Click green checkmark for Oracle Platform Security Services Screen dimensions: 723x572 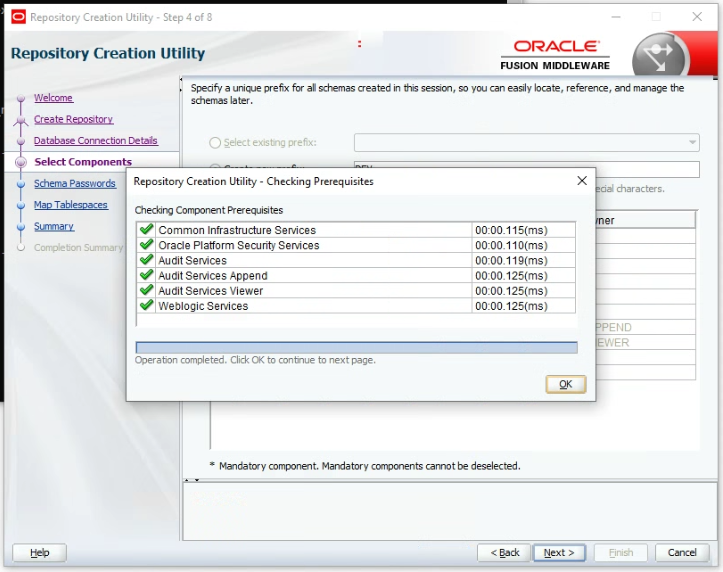[146, 244]
